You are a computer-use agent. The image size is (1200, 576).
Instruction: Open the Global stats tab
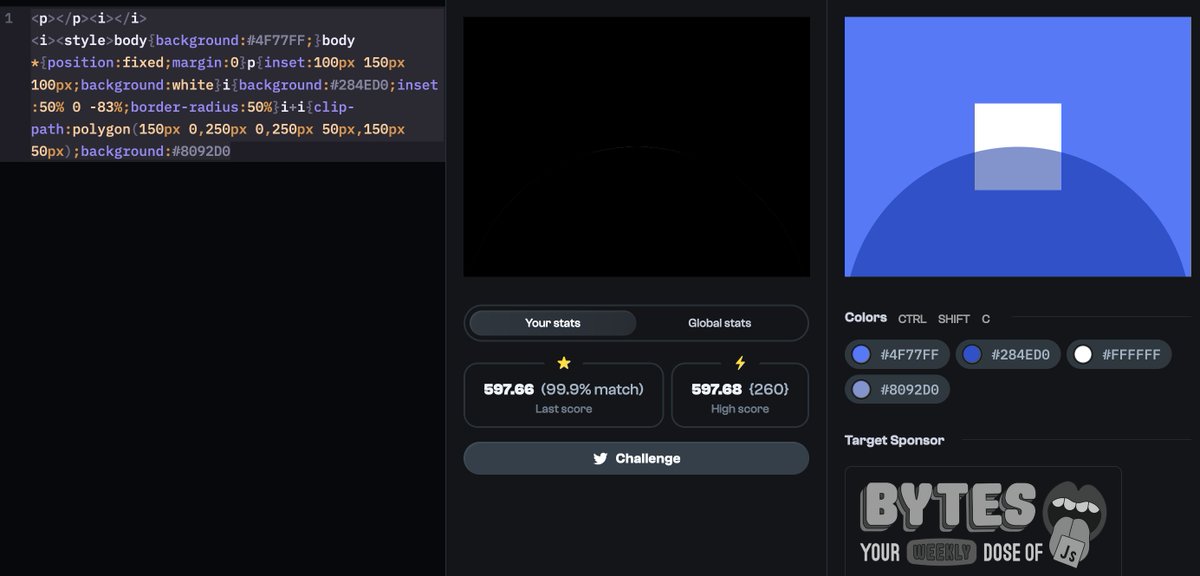coord(719,323)
